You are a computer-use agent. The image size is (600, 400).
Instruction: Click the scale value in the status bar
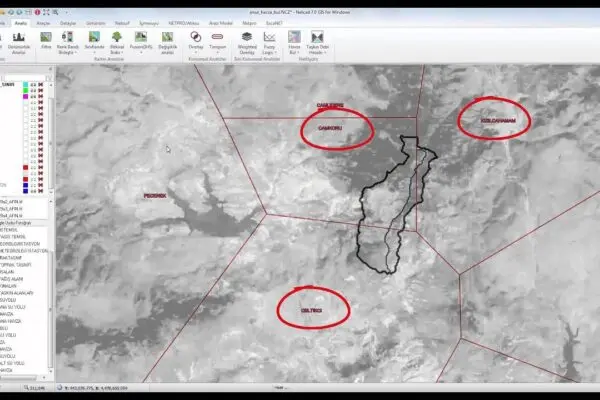point(37,388)
